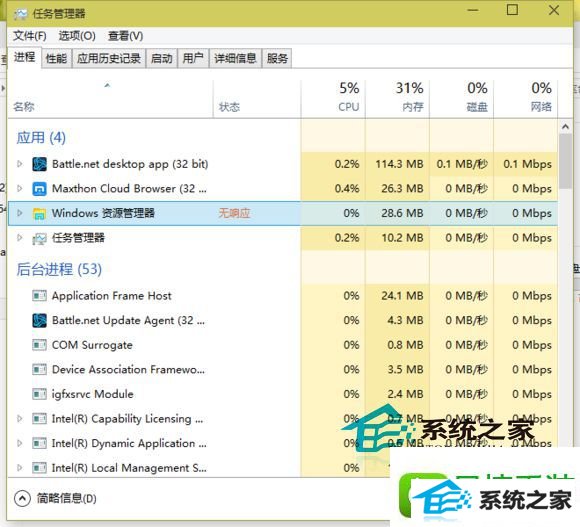This screenshot has width=580, height=527.
Task: Click the Maxthon Cloud Browser icon
Action: click(x=39, y=189)
